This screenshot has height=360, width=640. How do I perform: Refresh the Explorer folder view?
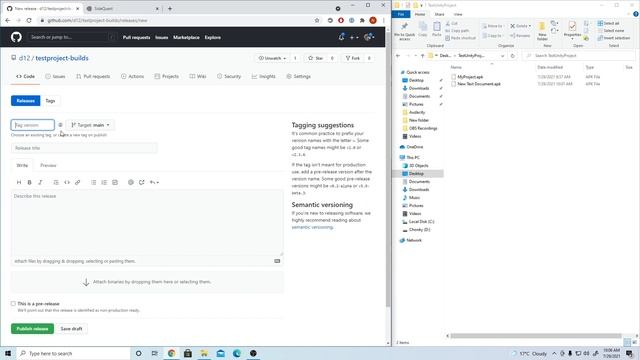point(513,56)
